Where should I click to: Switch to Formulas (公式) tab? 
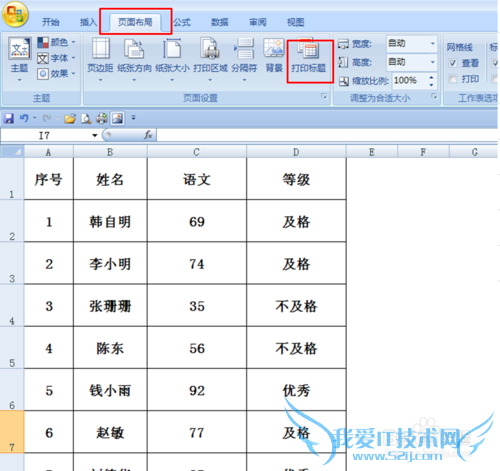(182, 22)
